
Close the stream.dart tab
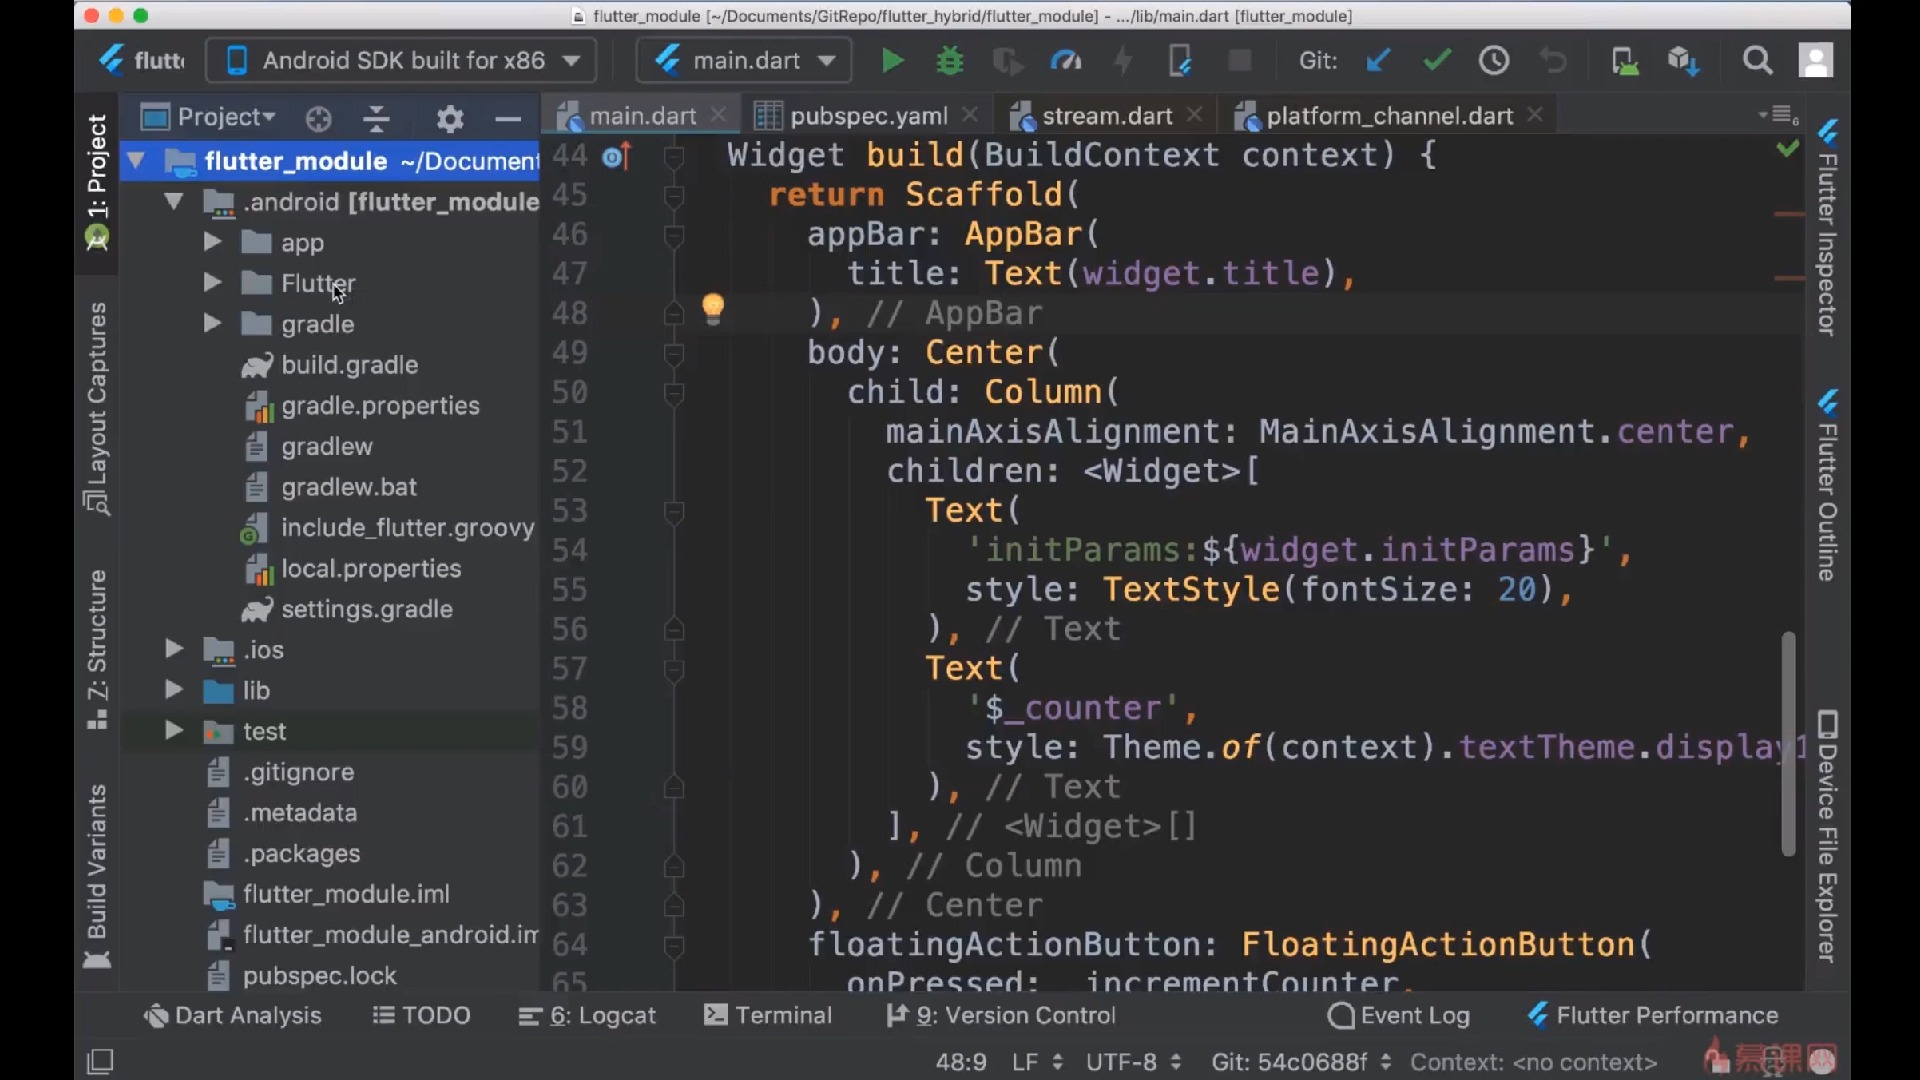coord(1194,115)
